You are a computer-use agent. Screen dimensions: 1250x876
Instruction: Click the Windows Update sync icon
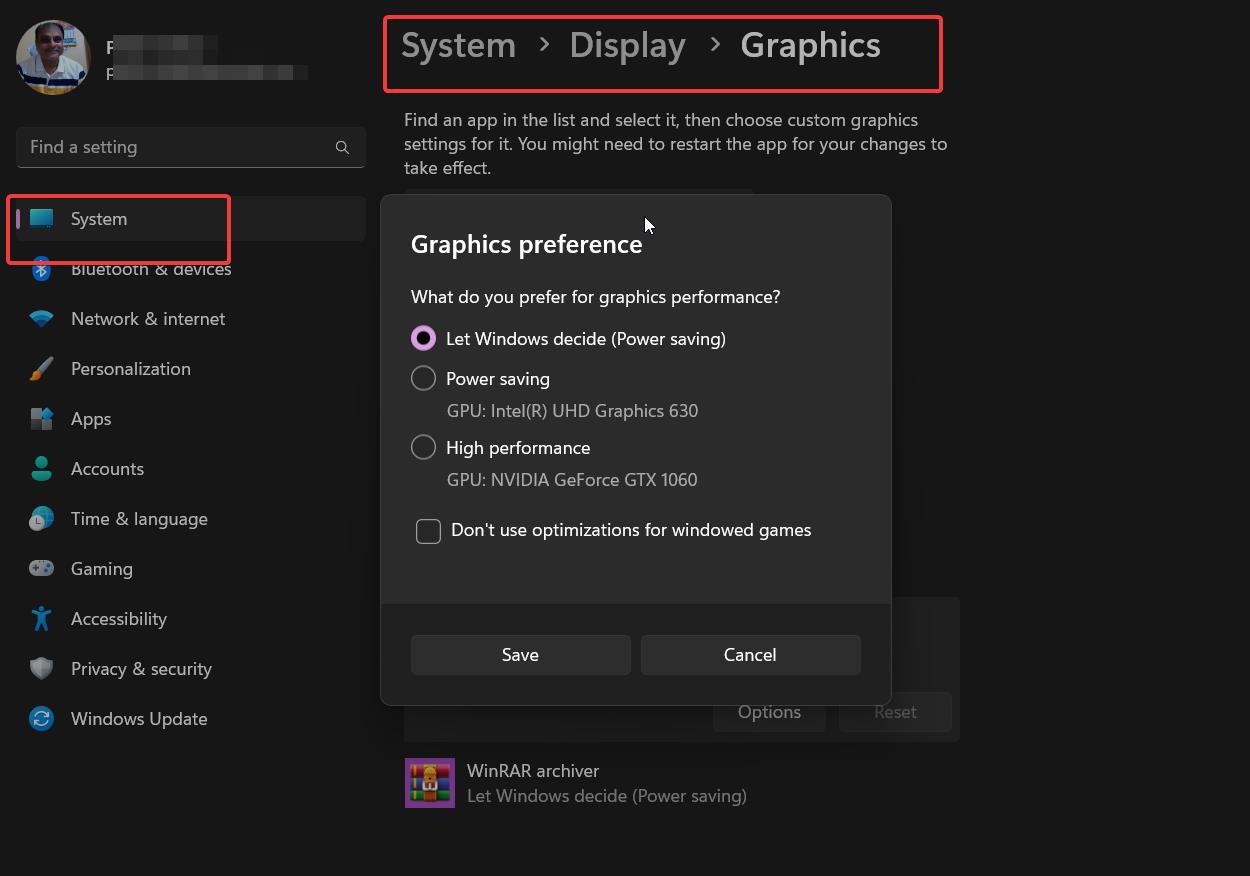pos(41,719)
